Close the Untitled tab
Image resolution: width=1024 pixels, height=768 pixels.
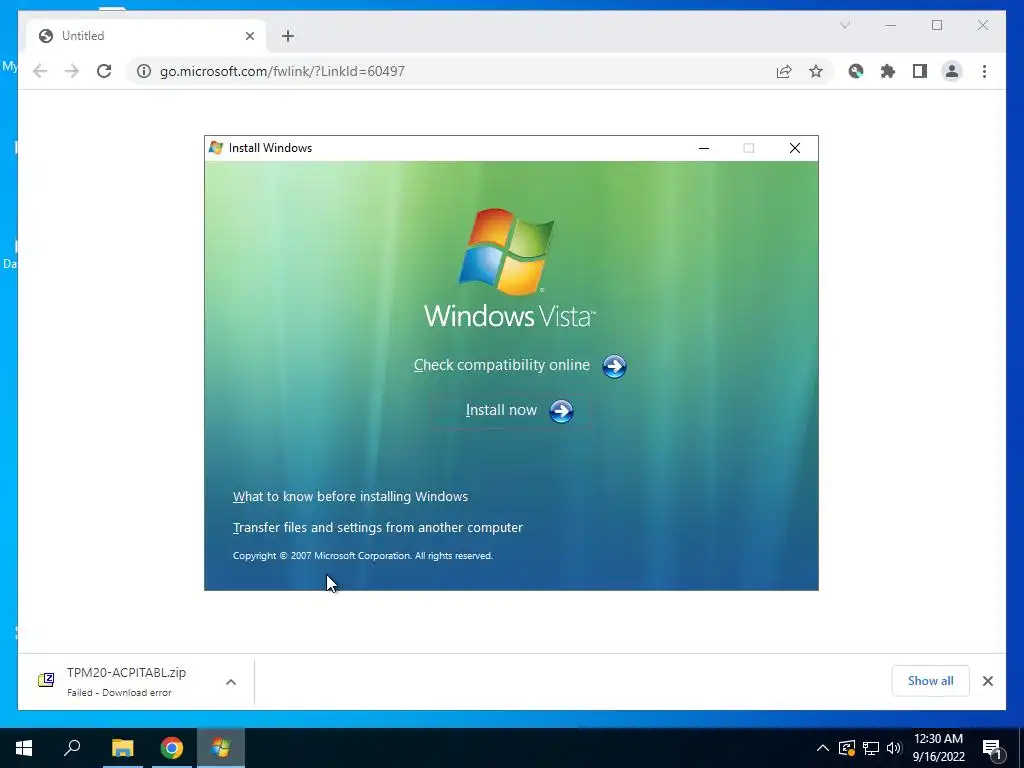pos(249,36)
